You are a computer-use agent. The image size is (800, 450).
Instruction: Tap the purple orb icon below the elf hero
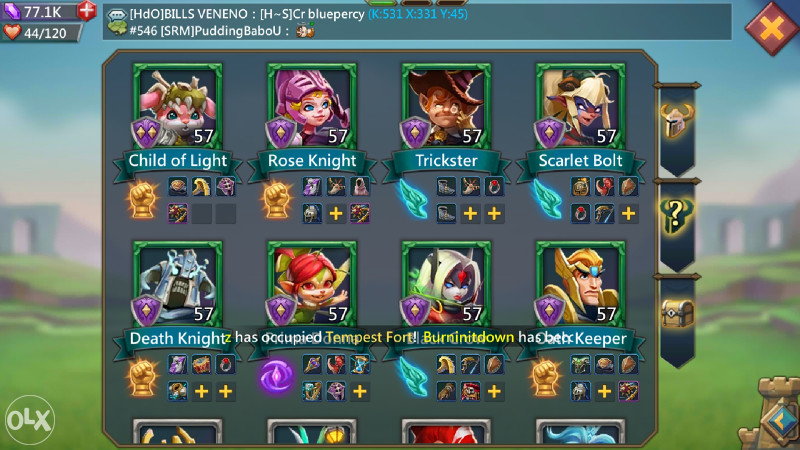coord(276,376)
